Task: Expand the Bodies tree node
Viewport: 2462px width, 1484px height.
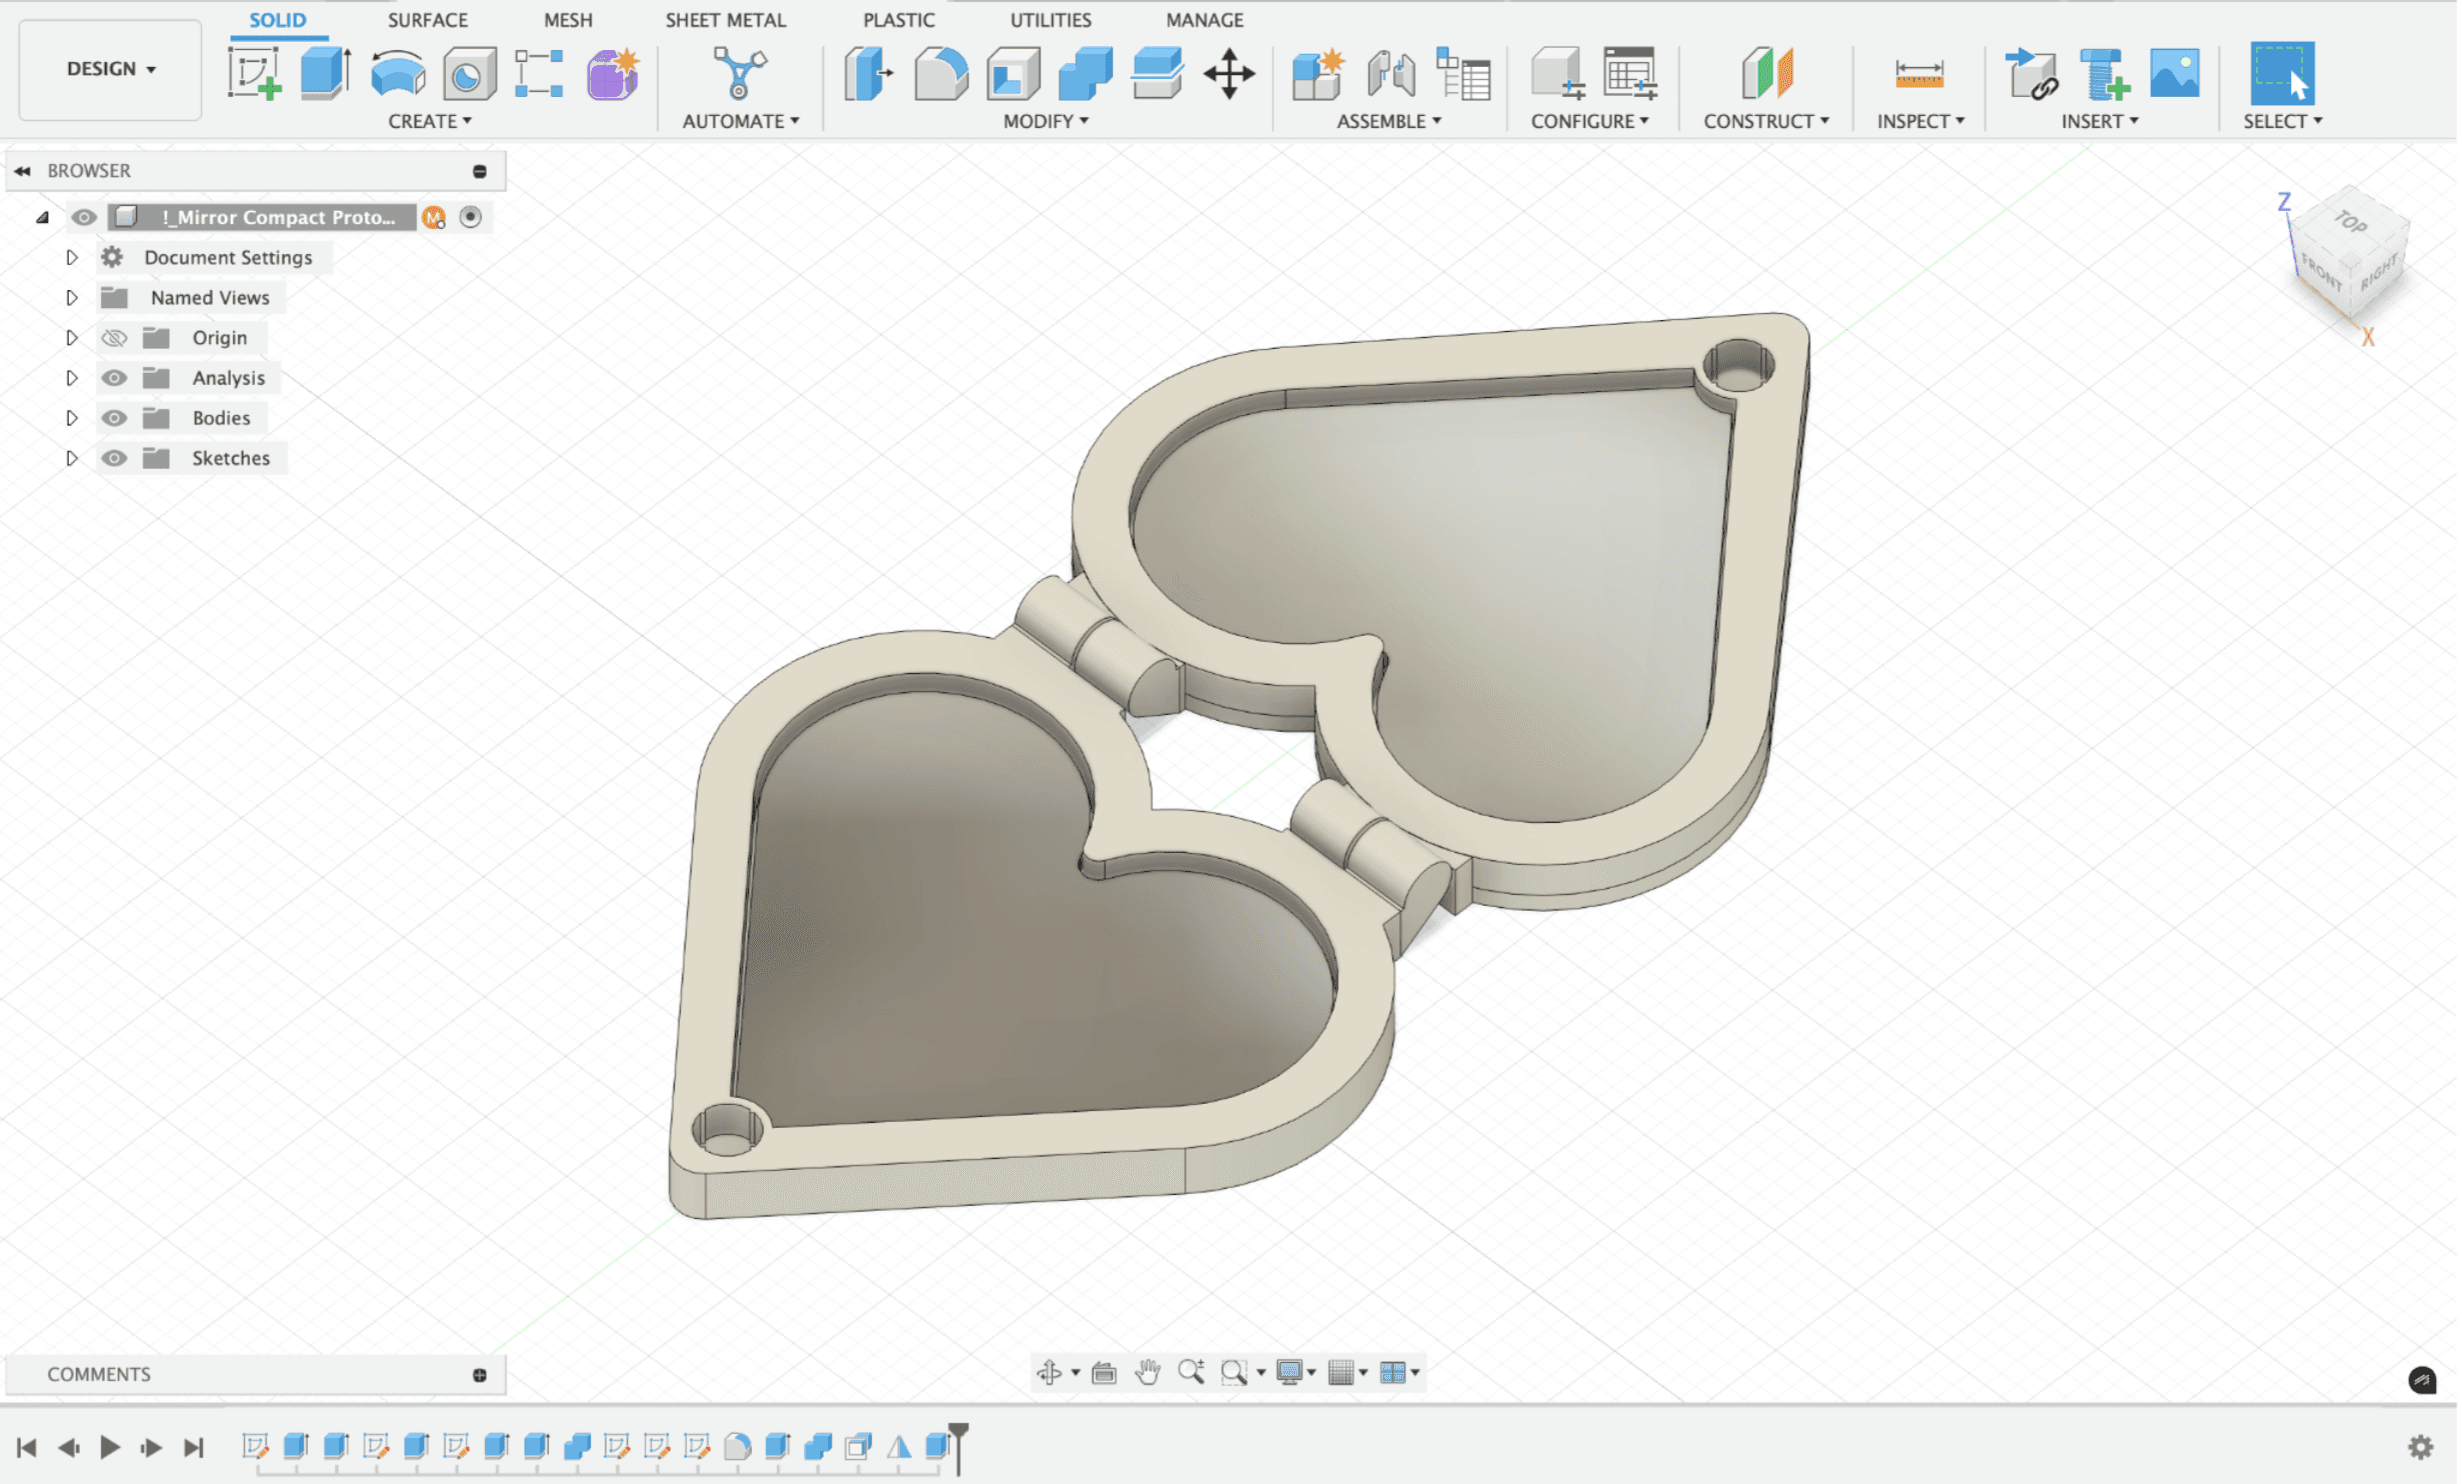Action: click(x=72, y=419)
